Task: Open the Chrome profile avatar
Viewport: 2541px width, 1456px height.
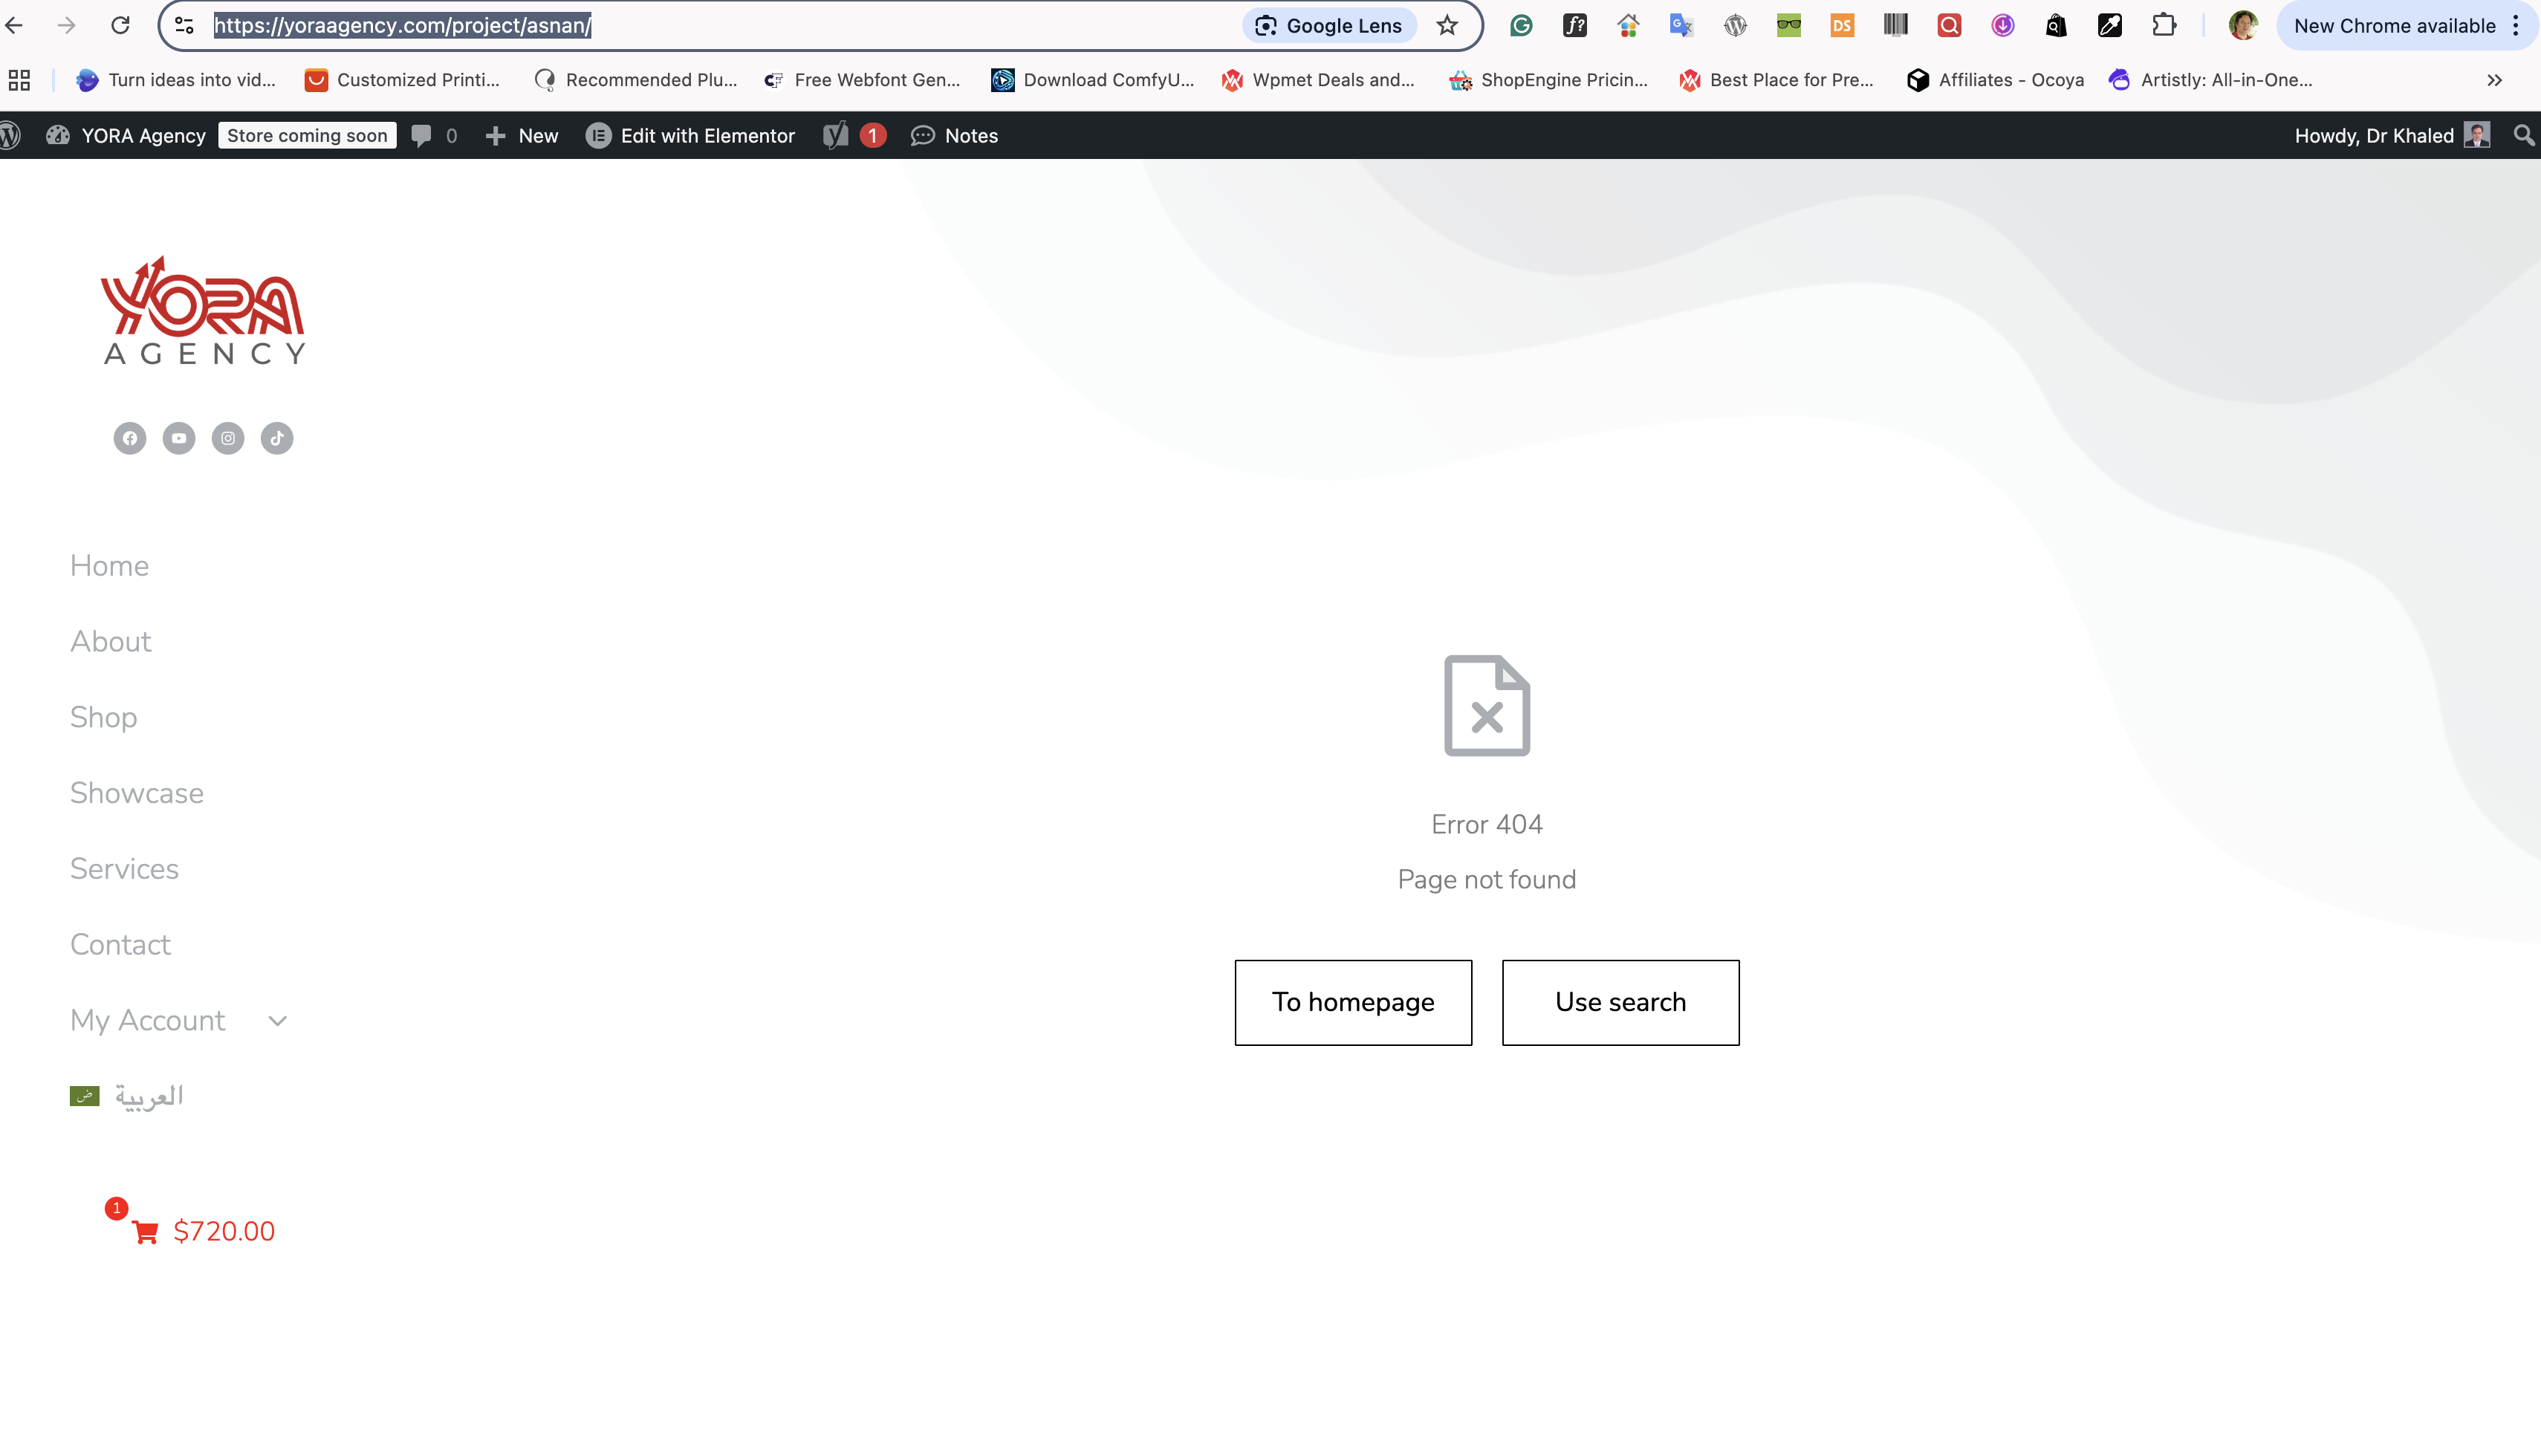Action: click(2243, 25)
